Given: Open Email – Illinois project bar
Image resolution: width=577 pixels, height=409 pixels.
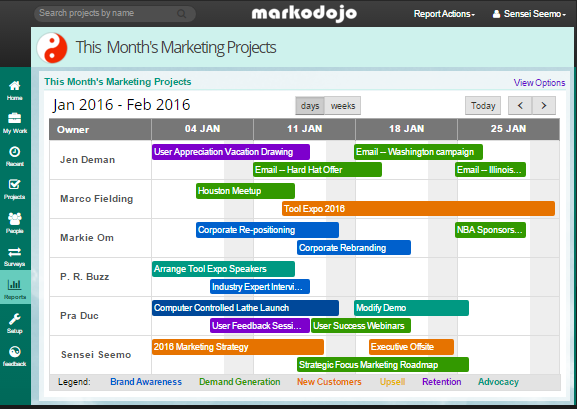Looking at the screenshot, I should point(490,170).
